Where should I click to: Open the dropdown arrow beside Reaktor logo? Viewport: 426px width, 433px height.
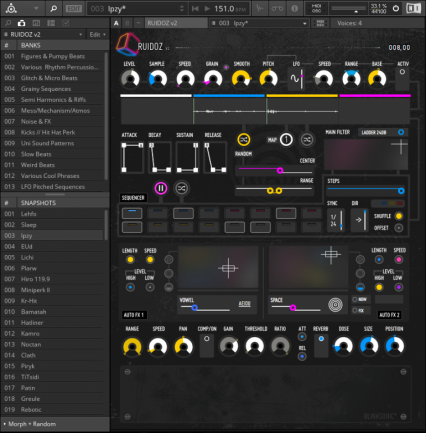pyautogui.click(x=36, y=9)
